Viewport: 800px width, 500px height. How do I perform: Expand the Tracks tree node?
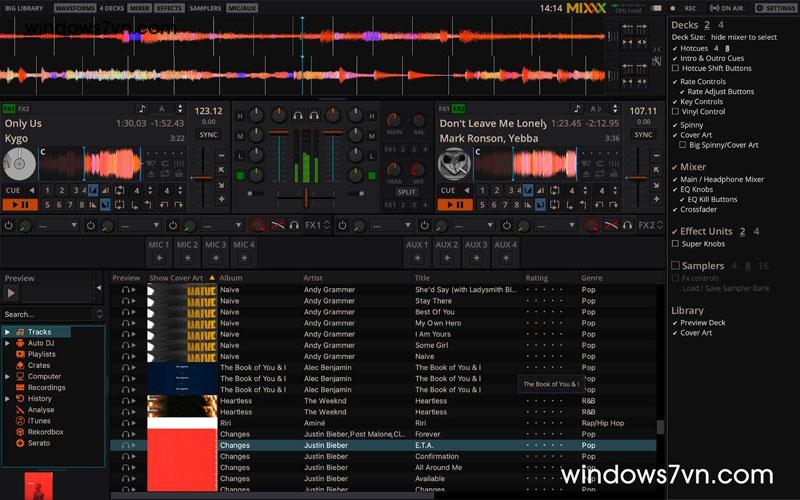[7, 332]
